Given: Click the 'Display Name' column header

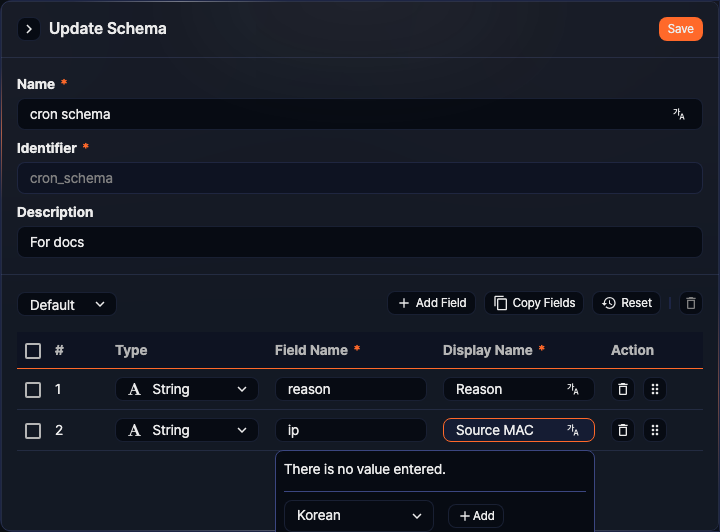Looking at the screenshot, I should click(x=487, y=350).
